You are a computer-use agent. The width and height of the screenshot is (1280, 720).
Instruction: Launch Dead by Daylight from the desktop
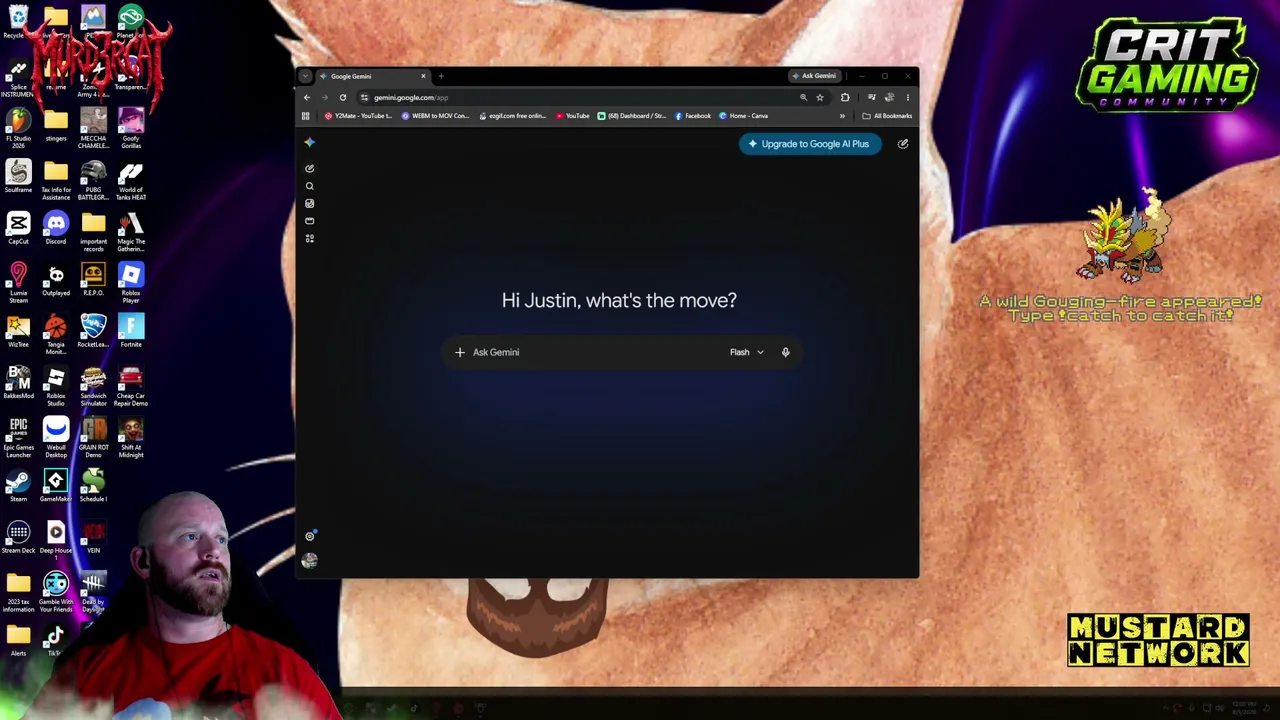(x=93, y=593)
